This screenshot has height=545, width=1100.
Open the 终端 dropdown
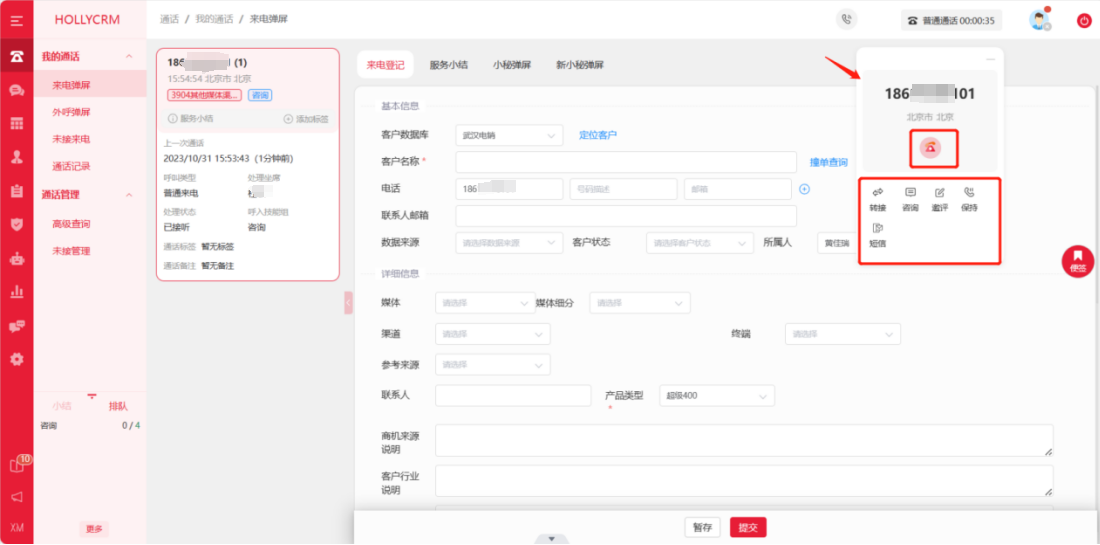click(x=843, y=334)
